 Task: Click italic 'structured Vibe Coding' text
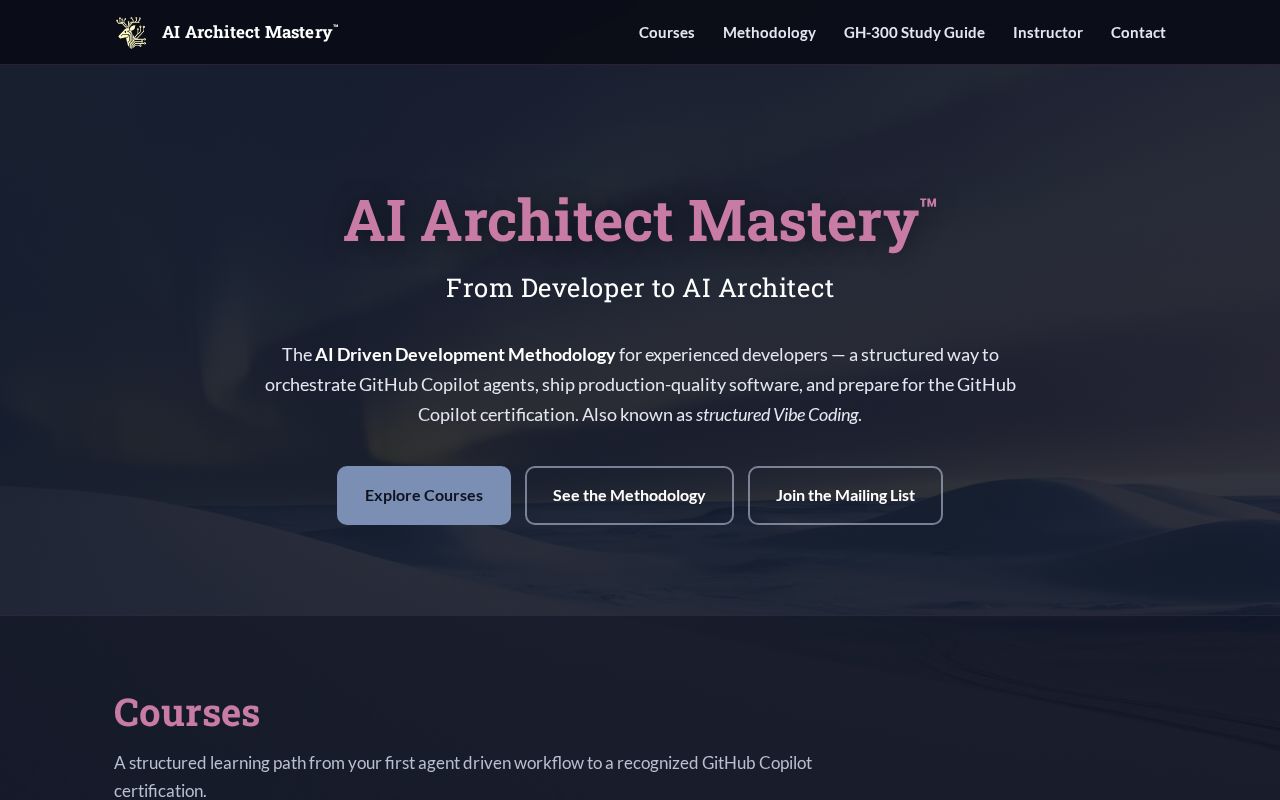(777, 415)
